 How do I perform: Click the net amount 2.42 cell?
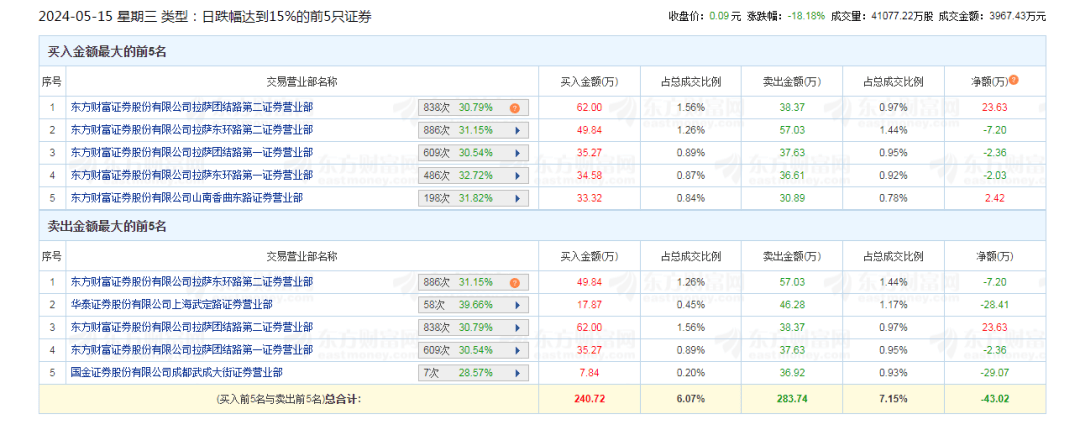(x=995, y=198)
